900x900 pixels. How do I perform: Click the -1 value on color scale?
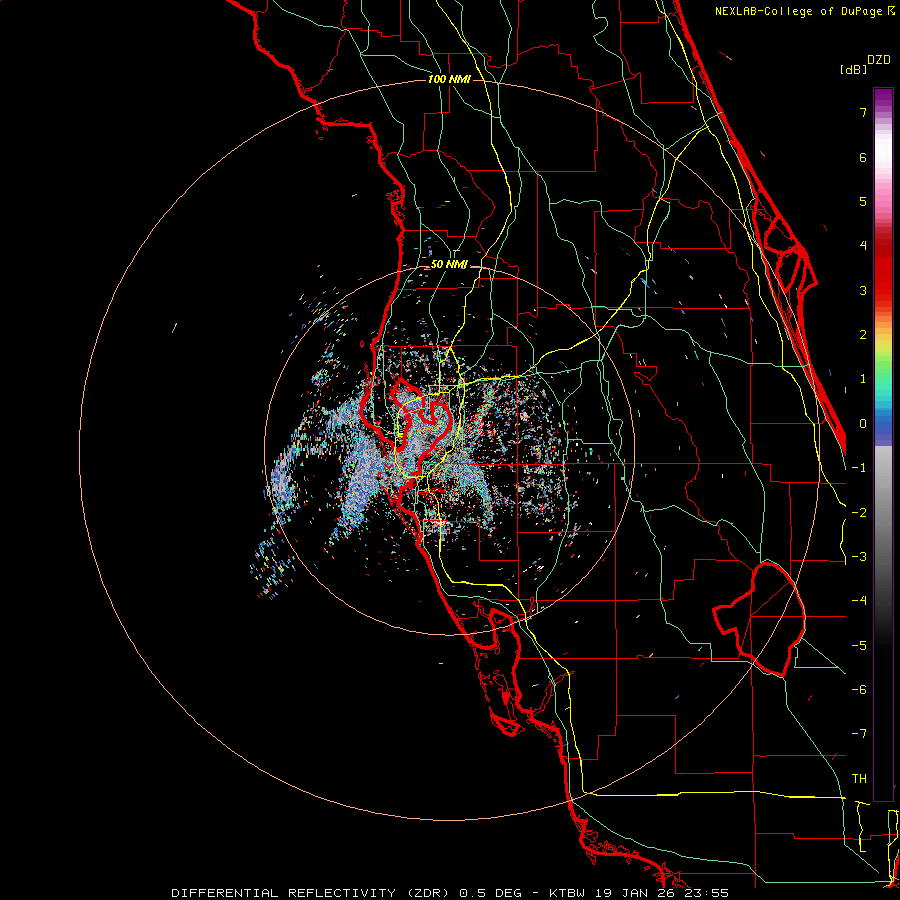pos(859,468)
